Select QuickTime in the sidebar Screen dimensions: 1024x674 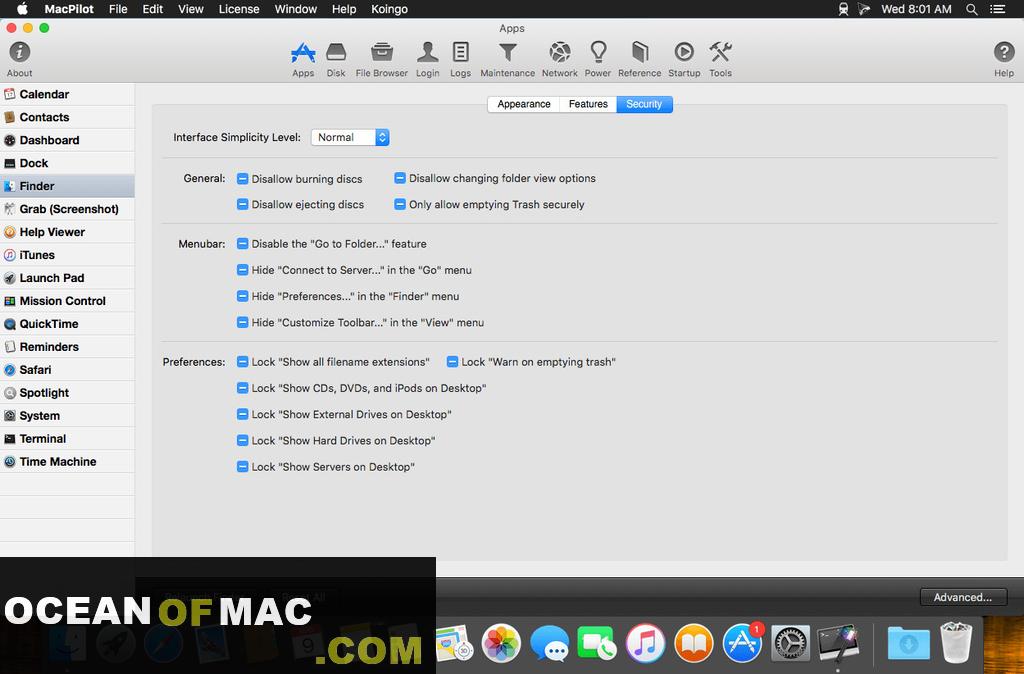[67, 324]
